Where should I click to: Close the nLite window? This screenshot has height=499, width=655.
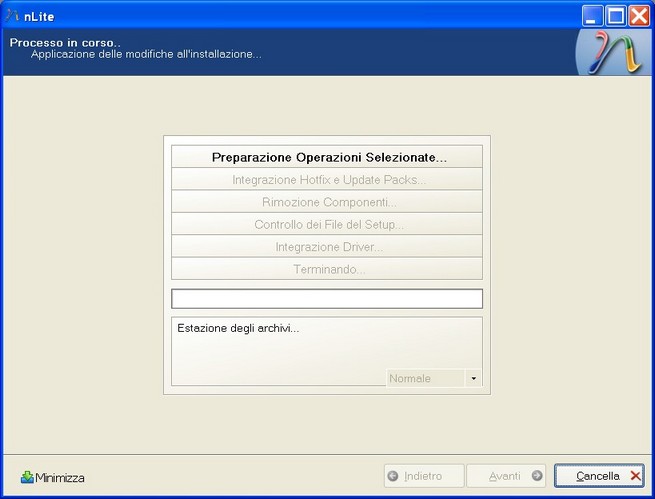(x=639, y=14)
